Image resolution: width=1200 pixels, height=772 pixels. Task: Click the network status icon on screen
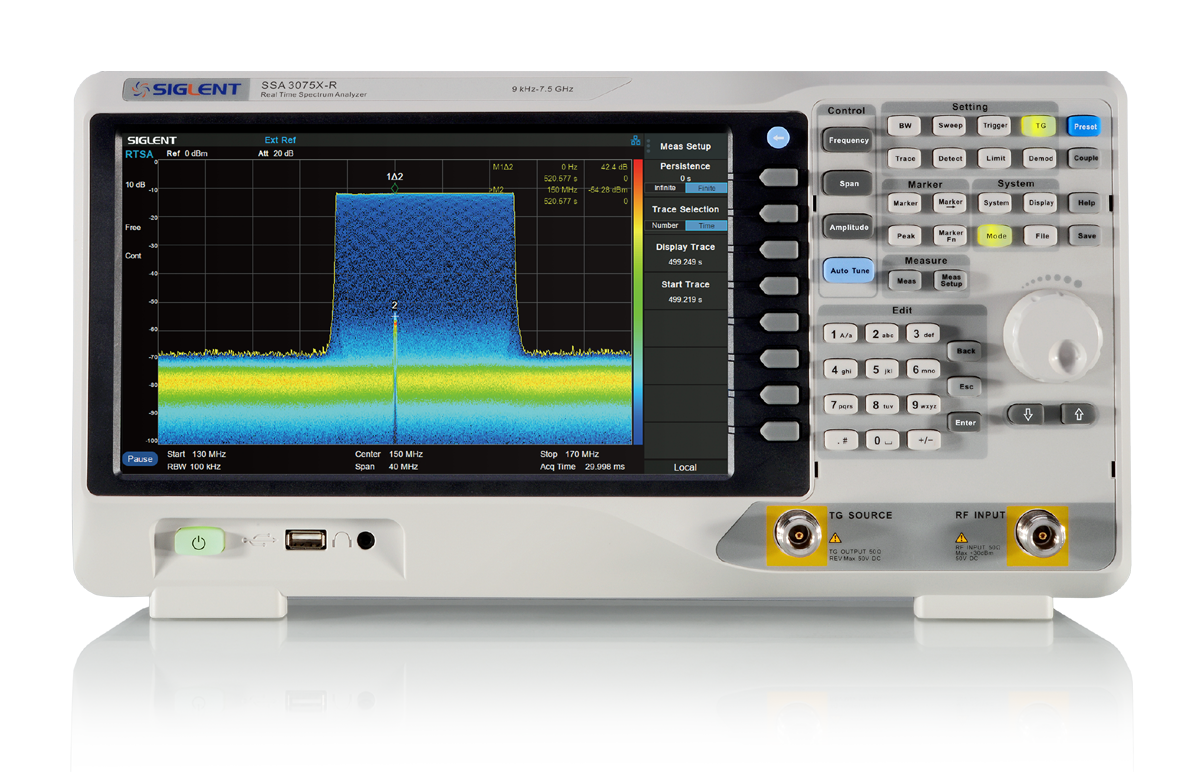[x=635, y=141]
